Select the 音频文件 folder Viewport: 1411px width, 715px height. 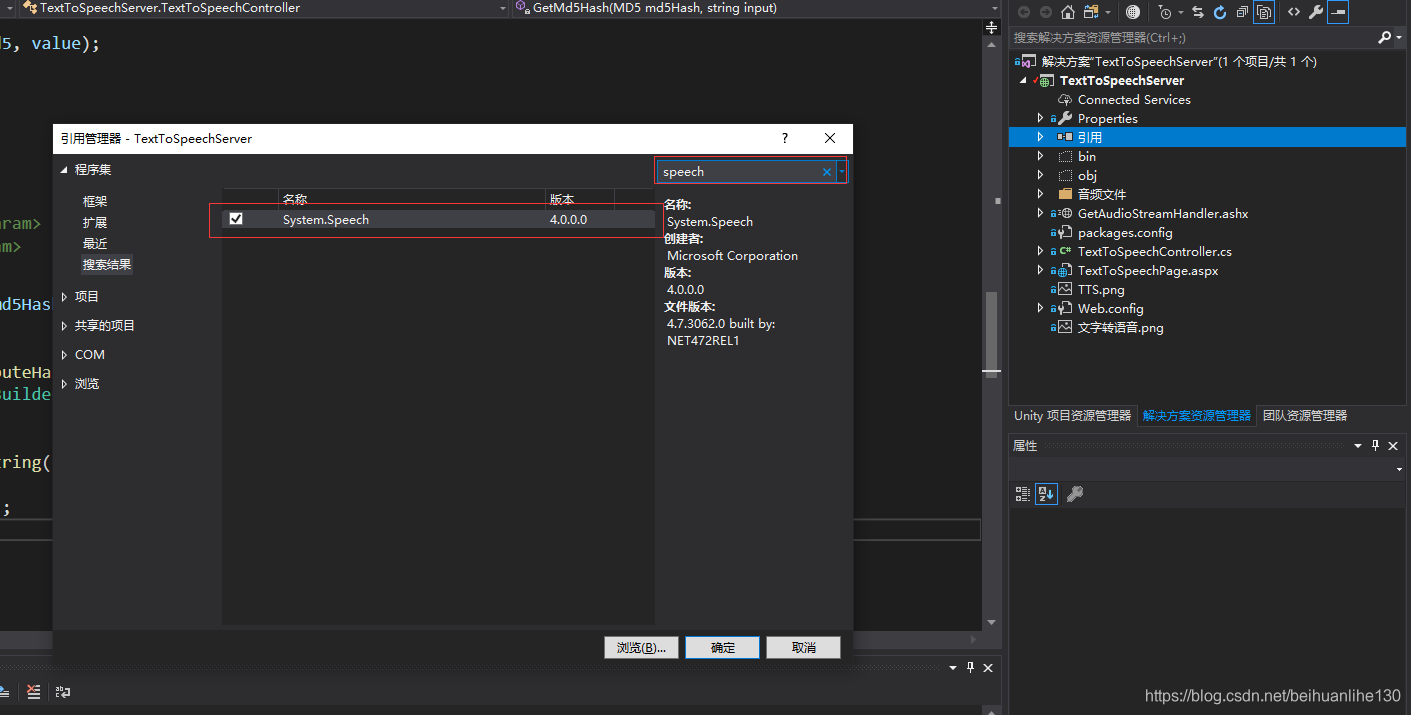(1102, 195)
